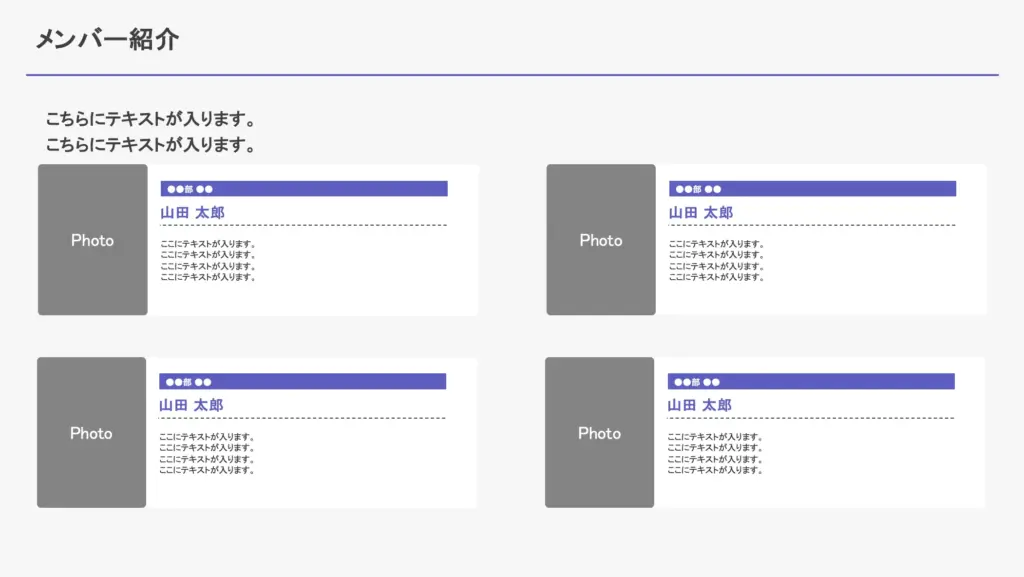Select the purple divider line under the title

point(512,75)
